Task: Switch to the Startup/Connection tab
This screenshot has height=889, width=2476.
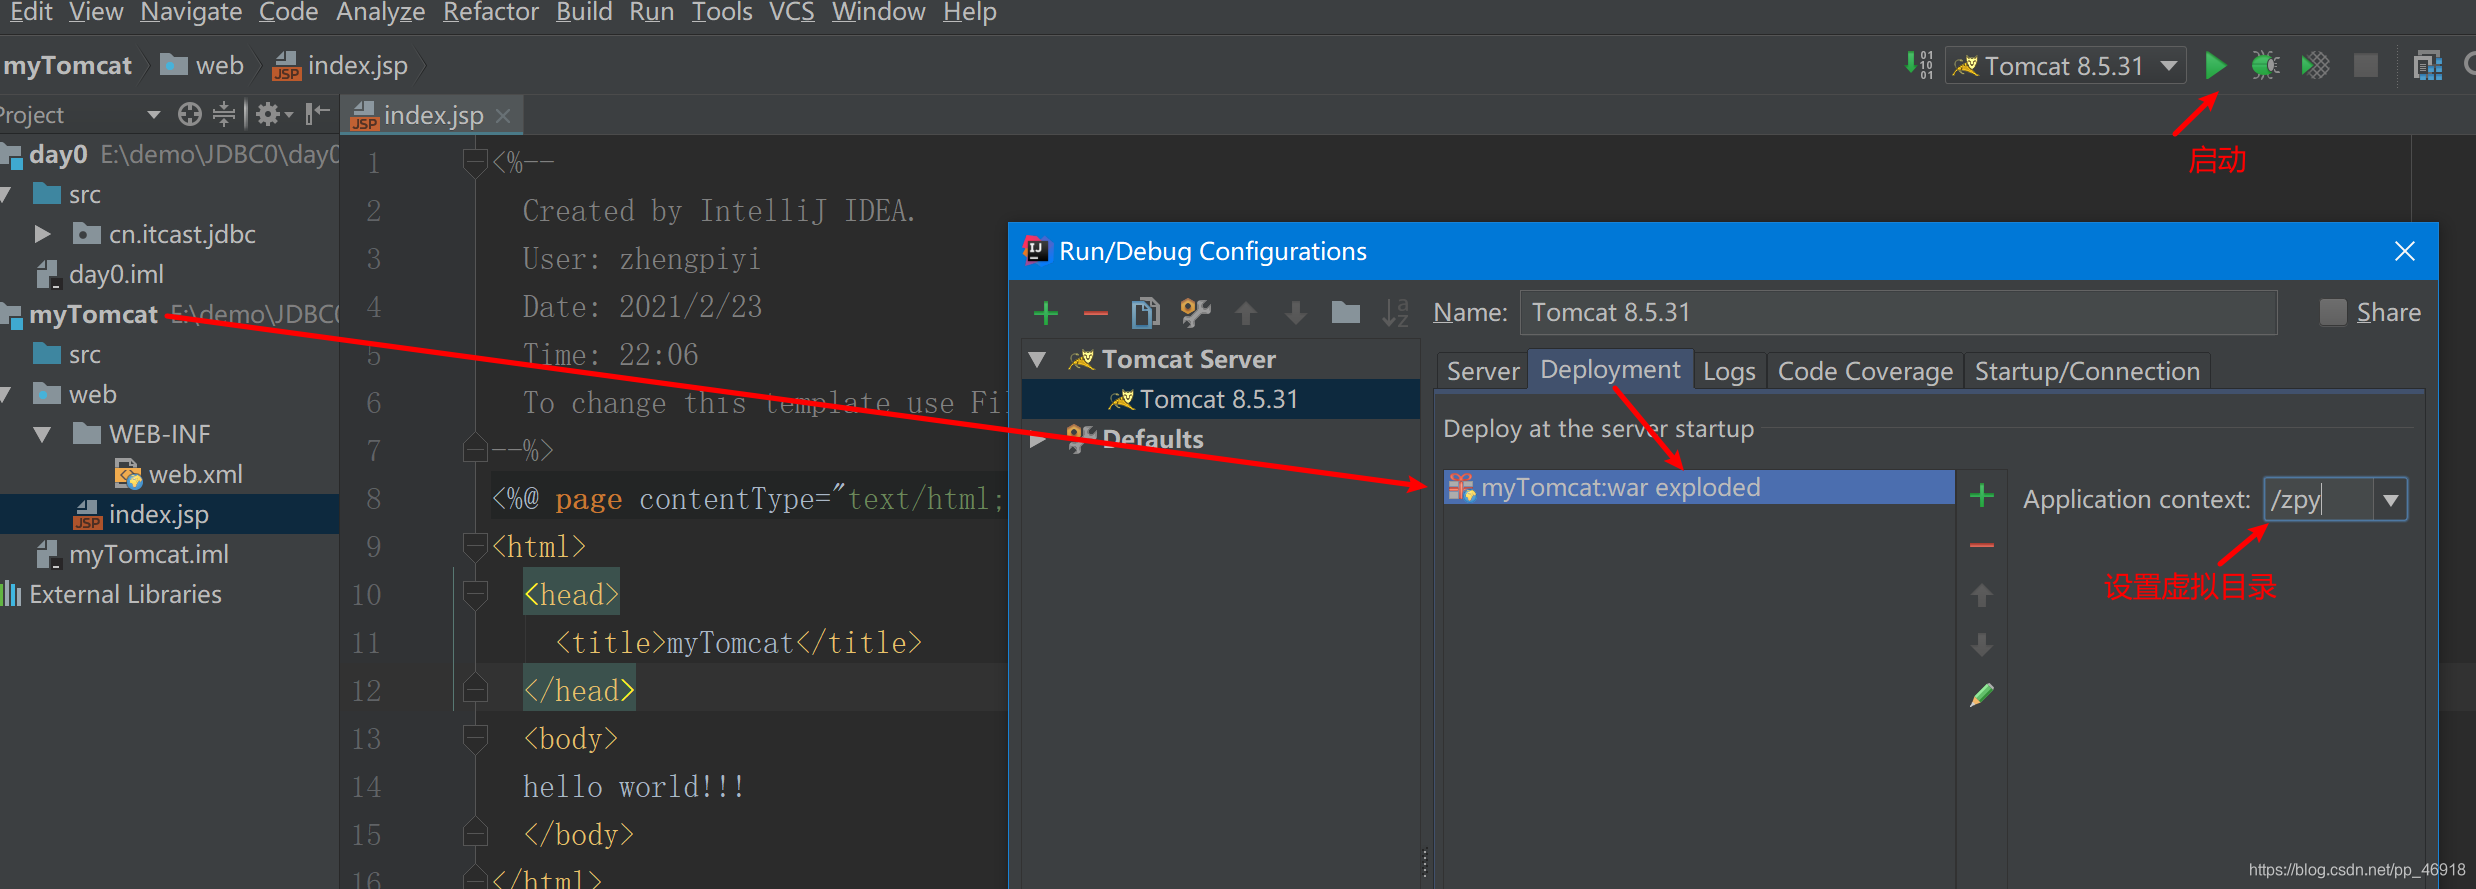Action: (2087, 371)
